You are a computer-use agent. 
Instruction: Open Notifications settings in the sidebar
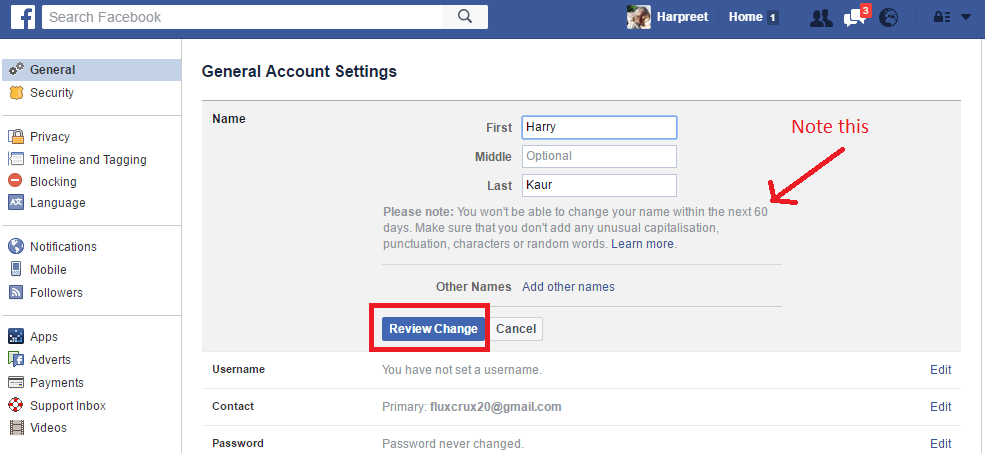63,247
